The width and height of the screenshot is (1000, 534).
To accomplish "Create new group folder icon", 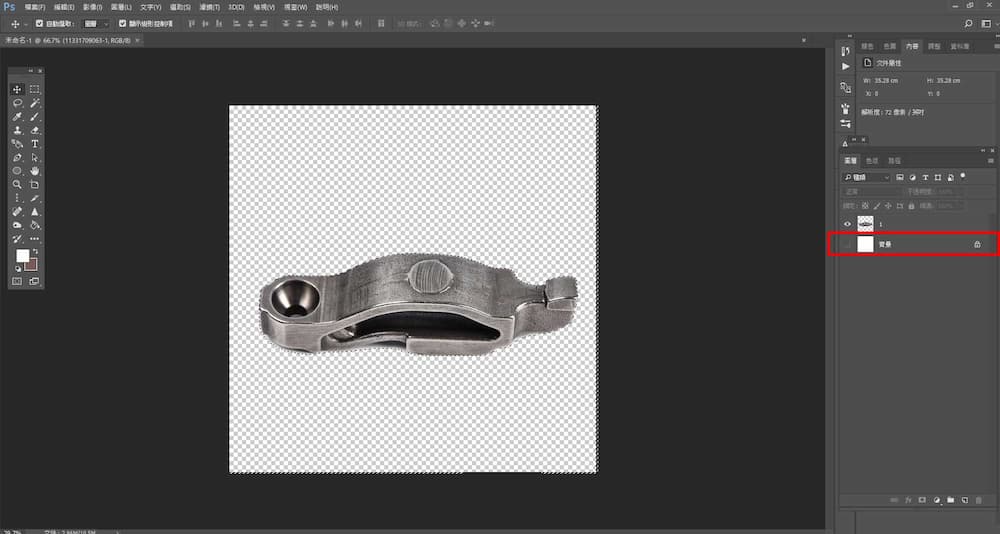I will (x=951, y=501).
